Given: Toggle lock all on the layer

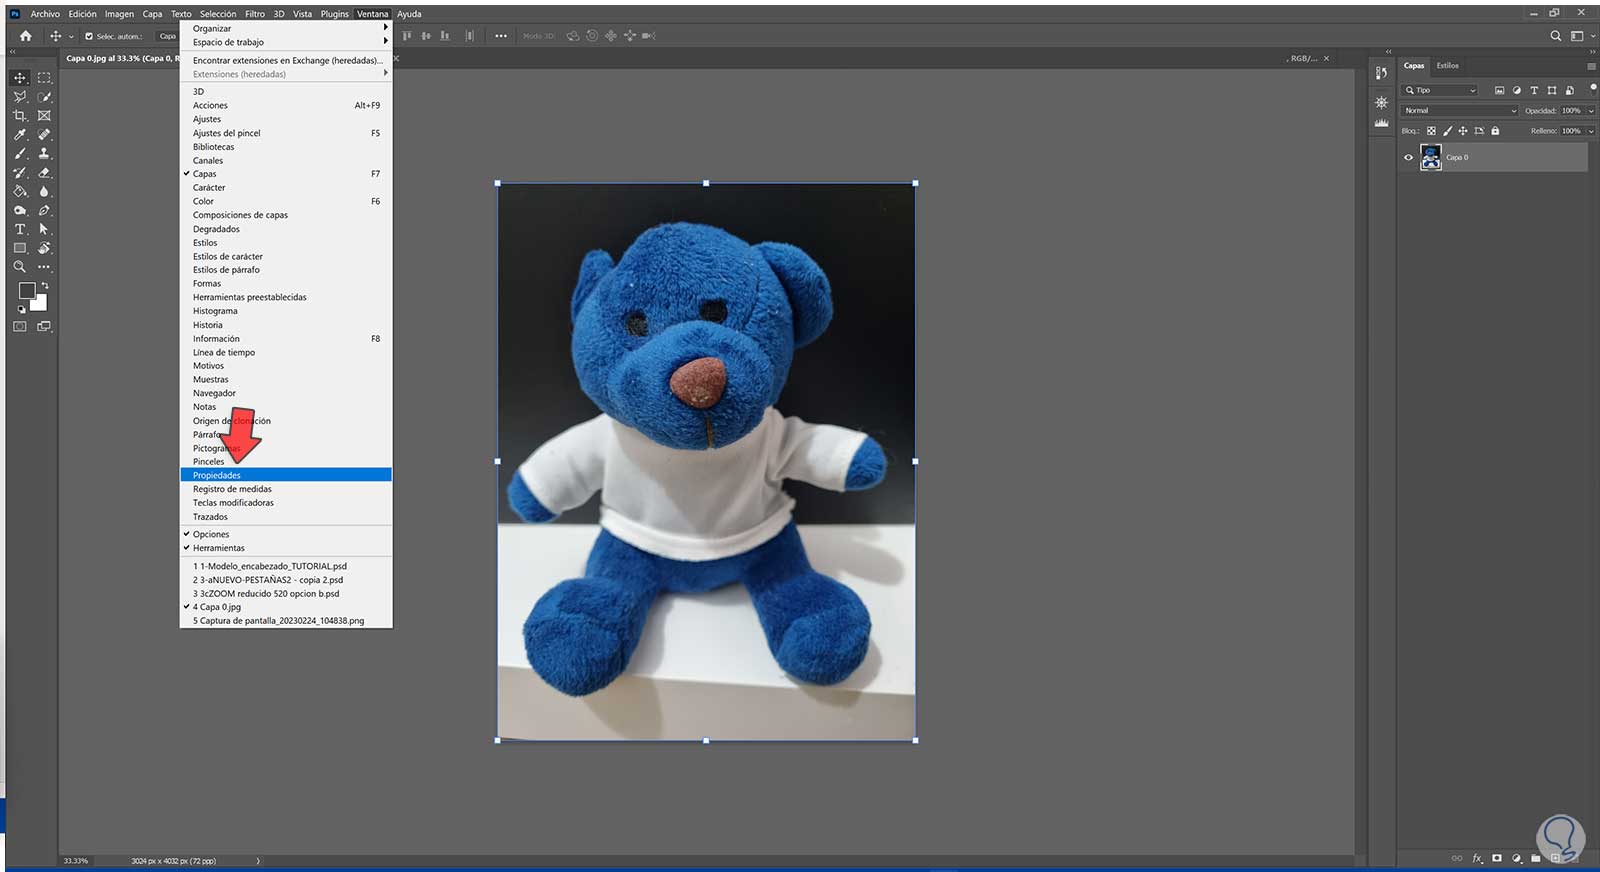Looking at the screenshot, I should click(x=1495, y=131).
